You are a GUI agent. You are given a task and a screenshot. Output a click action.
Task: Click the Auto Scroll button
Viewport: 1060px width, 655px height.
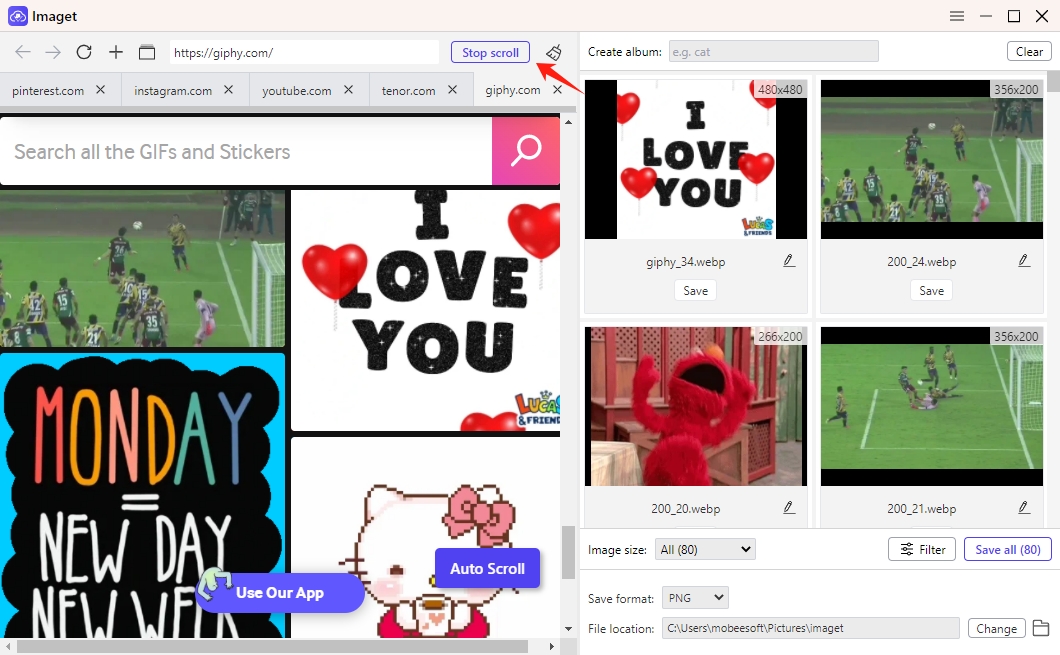pyautogui.click(x=487, y=568)
